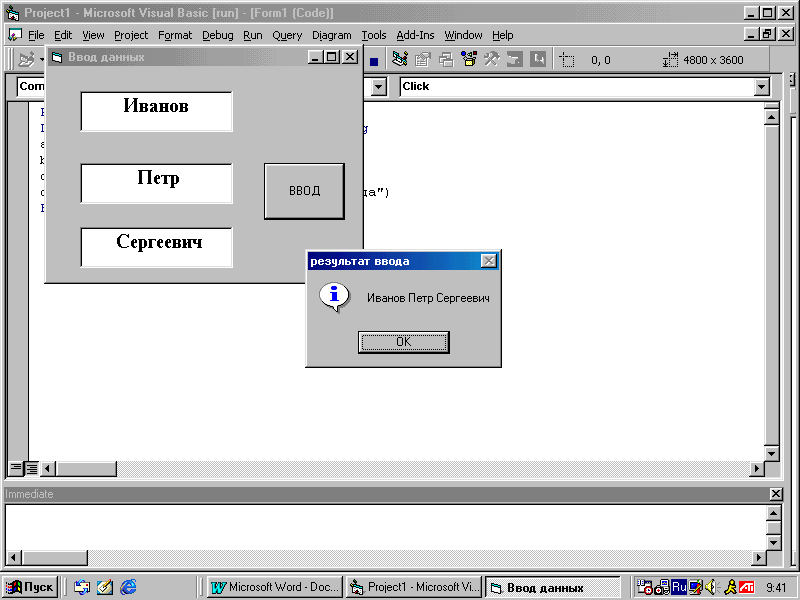This screenshot has width=800, height=600.
Task: Click the Пуск start button
Action: pyautogui.click(x=30, y=587)
